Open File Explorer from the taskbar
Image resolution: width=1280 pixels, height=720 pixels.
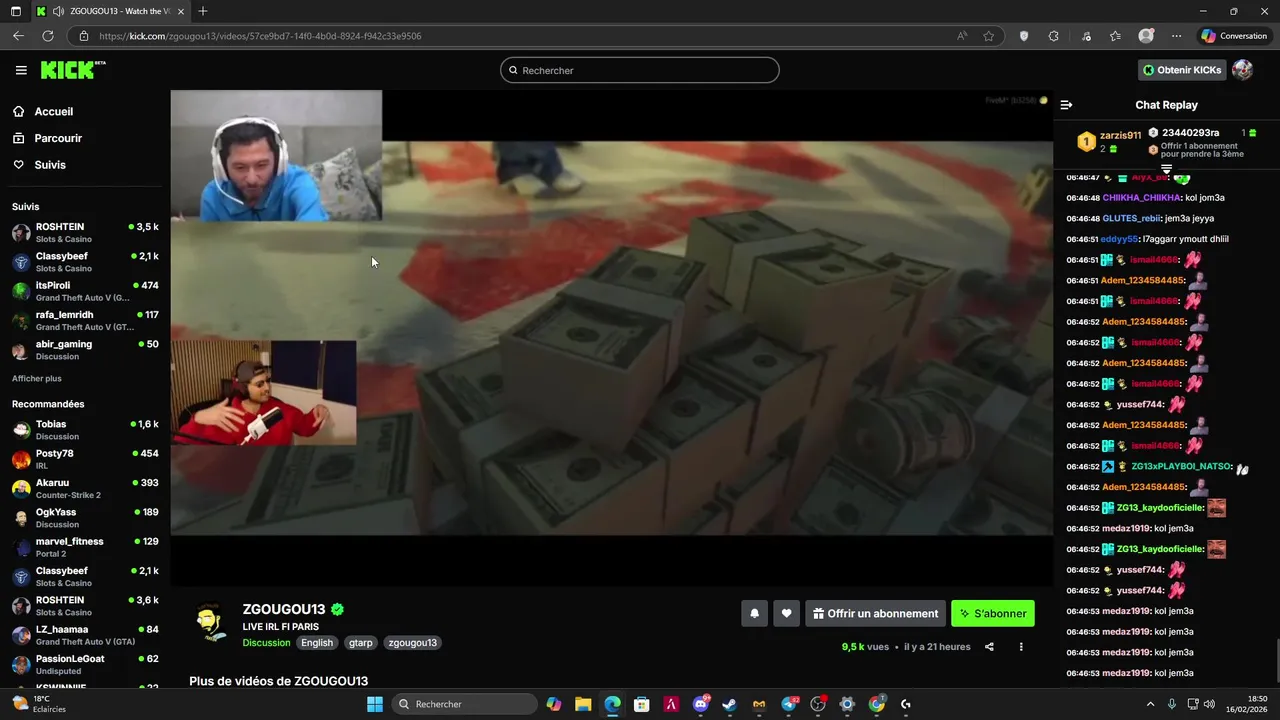tap(583, 704)
